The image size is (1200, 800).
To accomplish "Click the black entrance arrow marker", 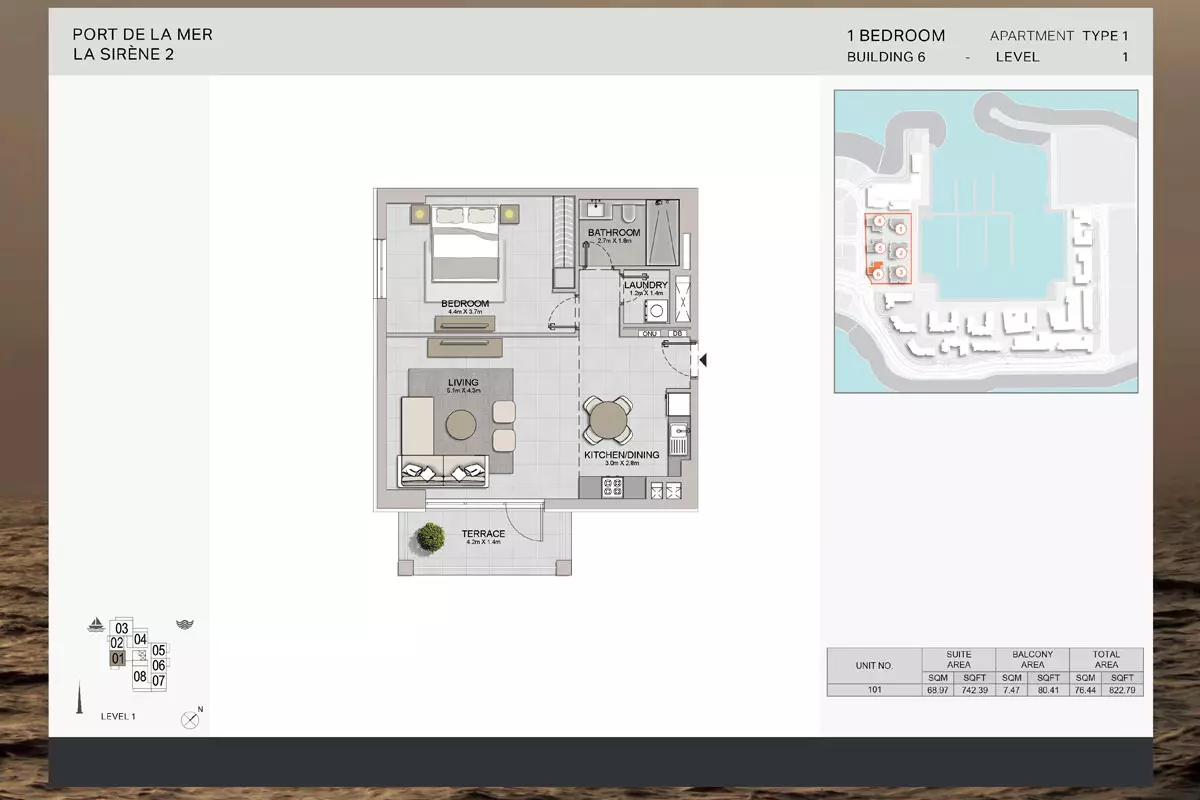I will (x=703, y=360).
